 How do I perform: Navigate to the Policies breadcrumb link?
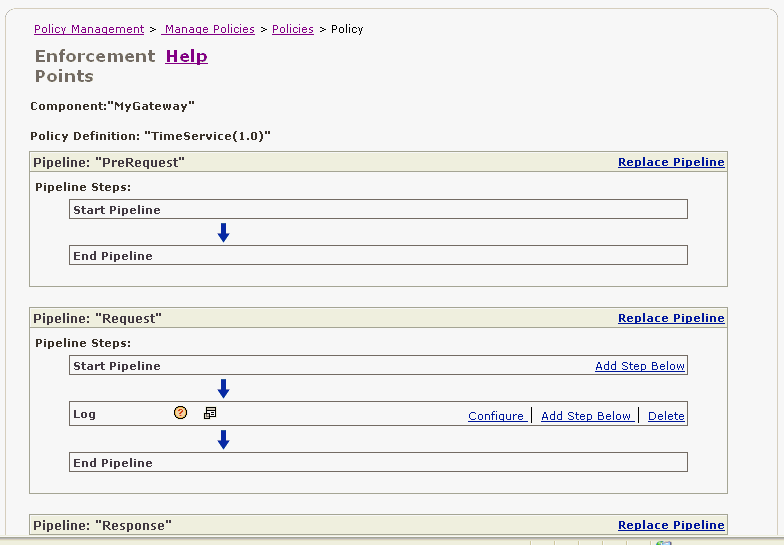(292, 29)
